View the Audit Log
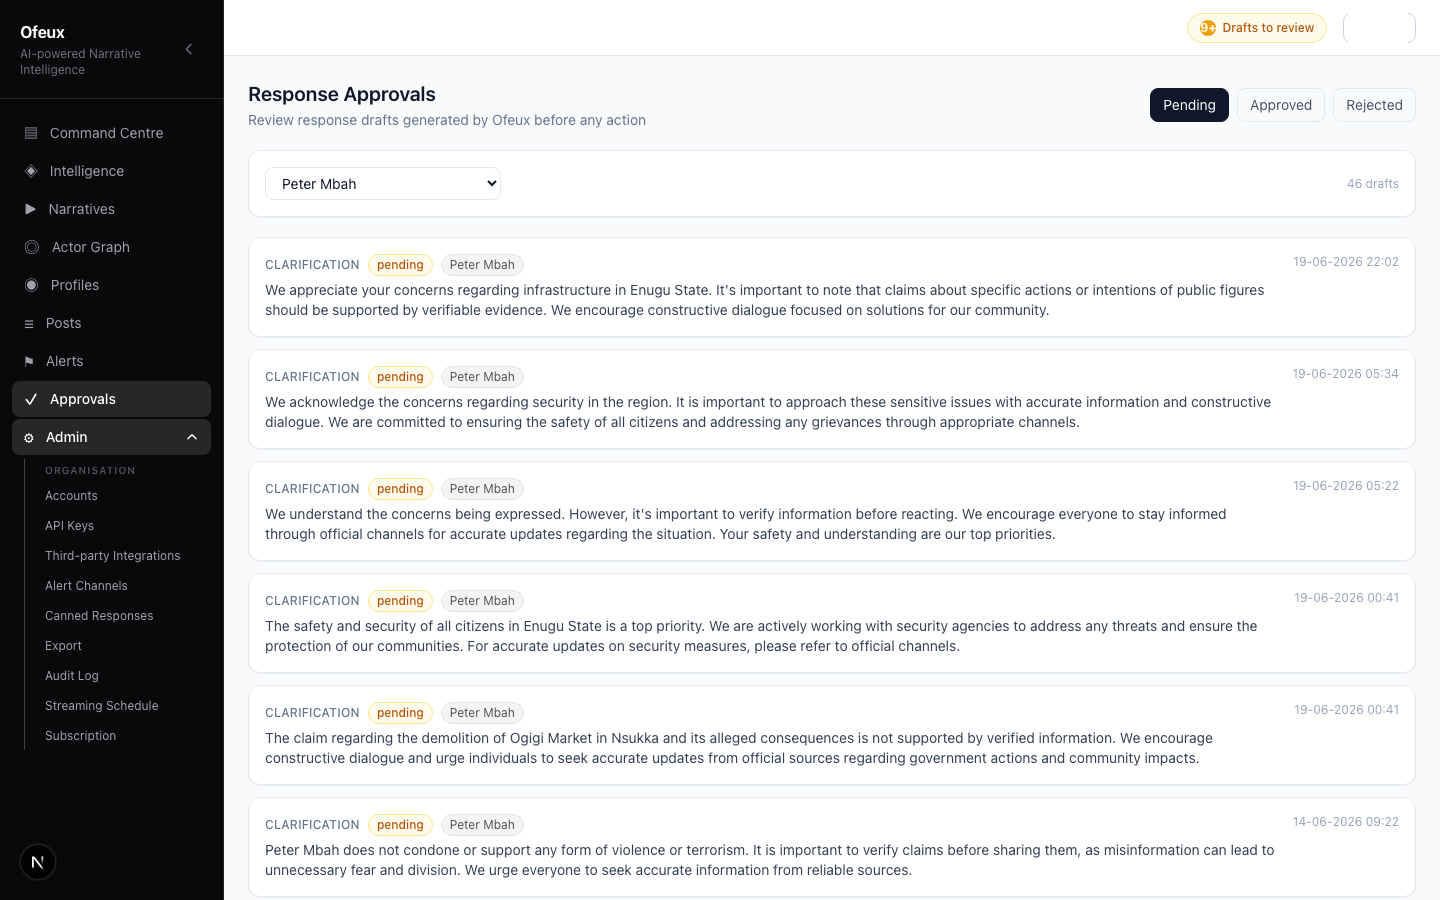This screenshot has width=1440, height=900. [x=72, y=676]
